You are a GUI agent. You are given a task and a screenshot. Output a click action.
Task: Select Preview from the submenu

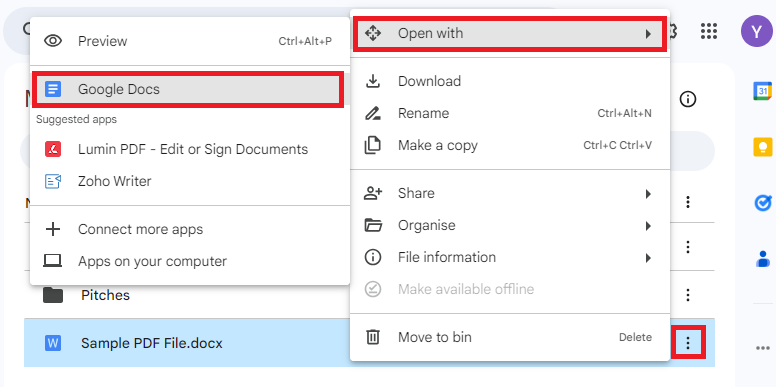(190, 41)
